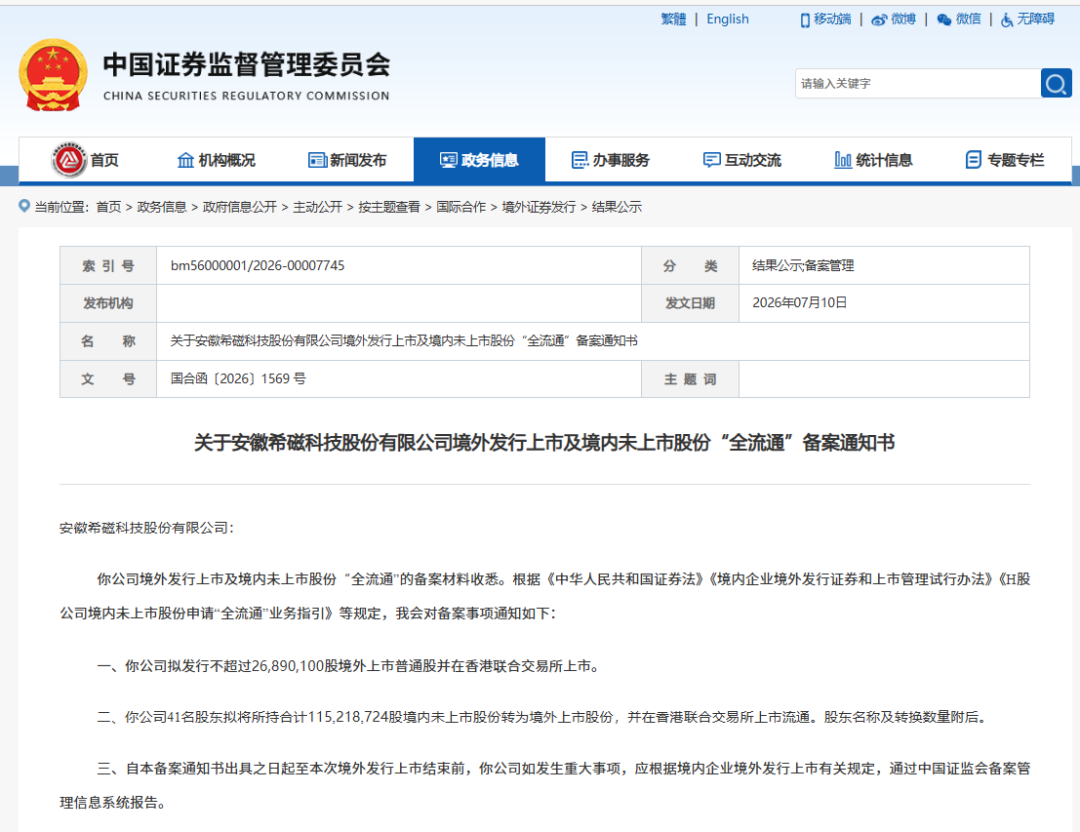Click the 发布机构 table label
The image size is (1080, 832).
[108, 303]
